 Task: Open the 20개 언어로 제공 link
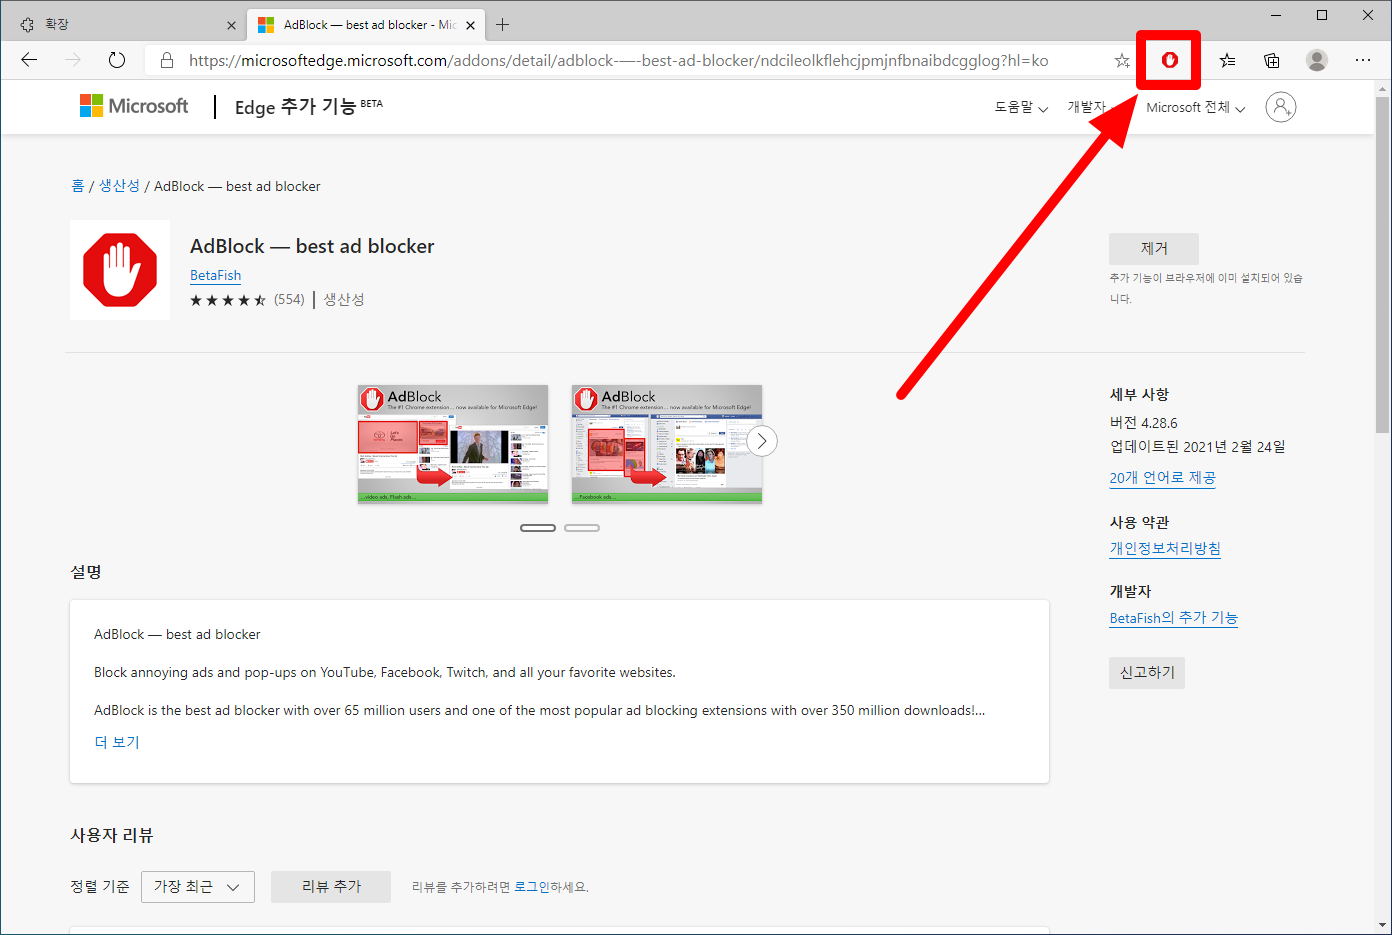tap(1163, 477)
